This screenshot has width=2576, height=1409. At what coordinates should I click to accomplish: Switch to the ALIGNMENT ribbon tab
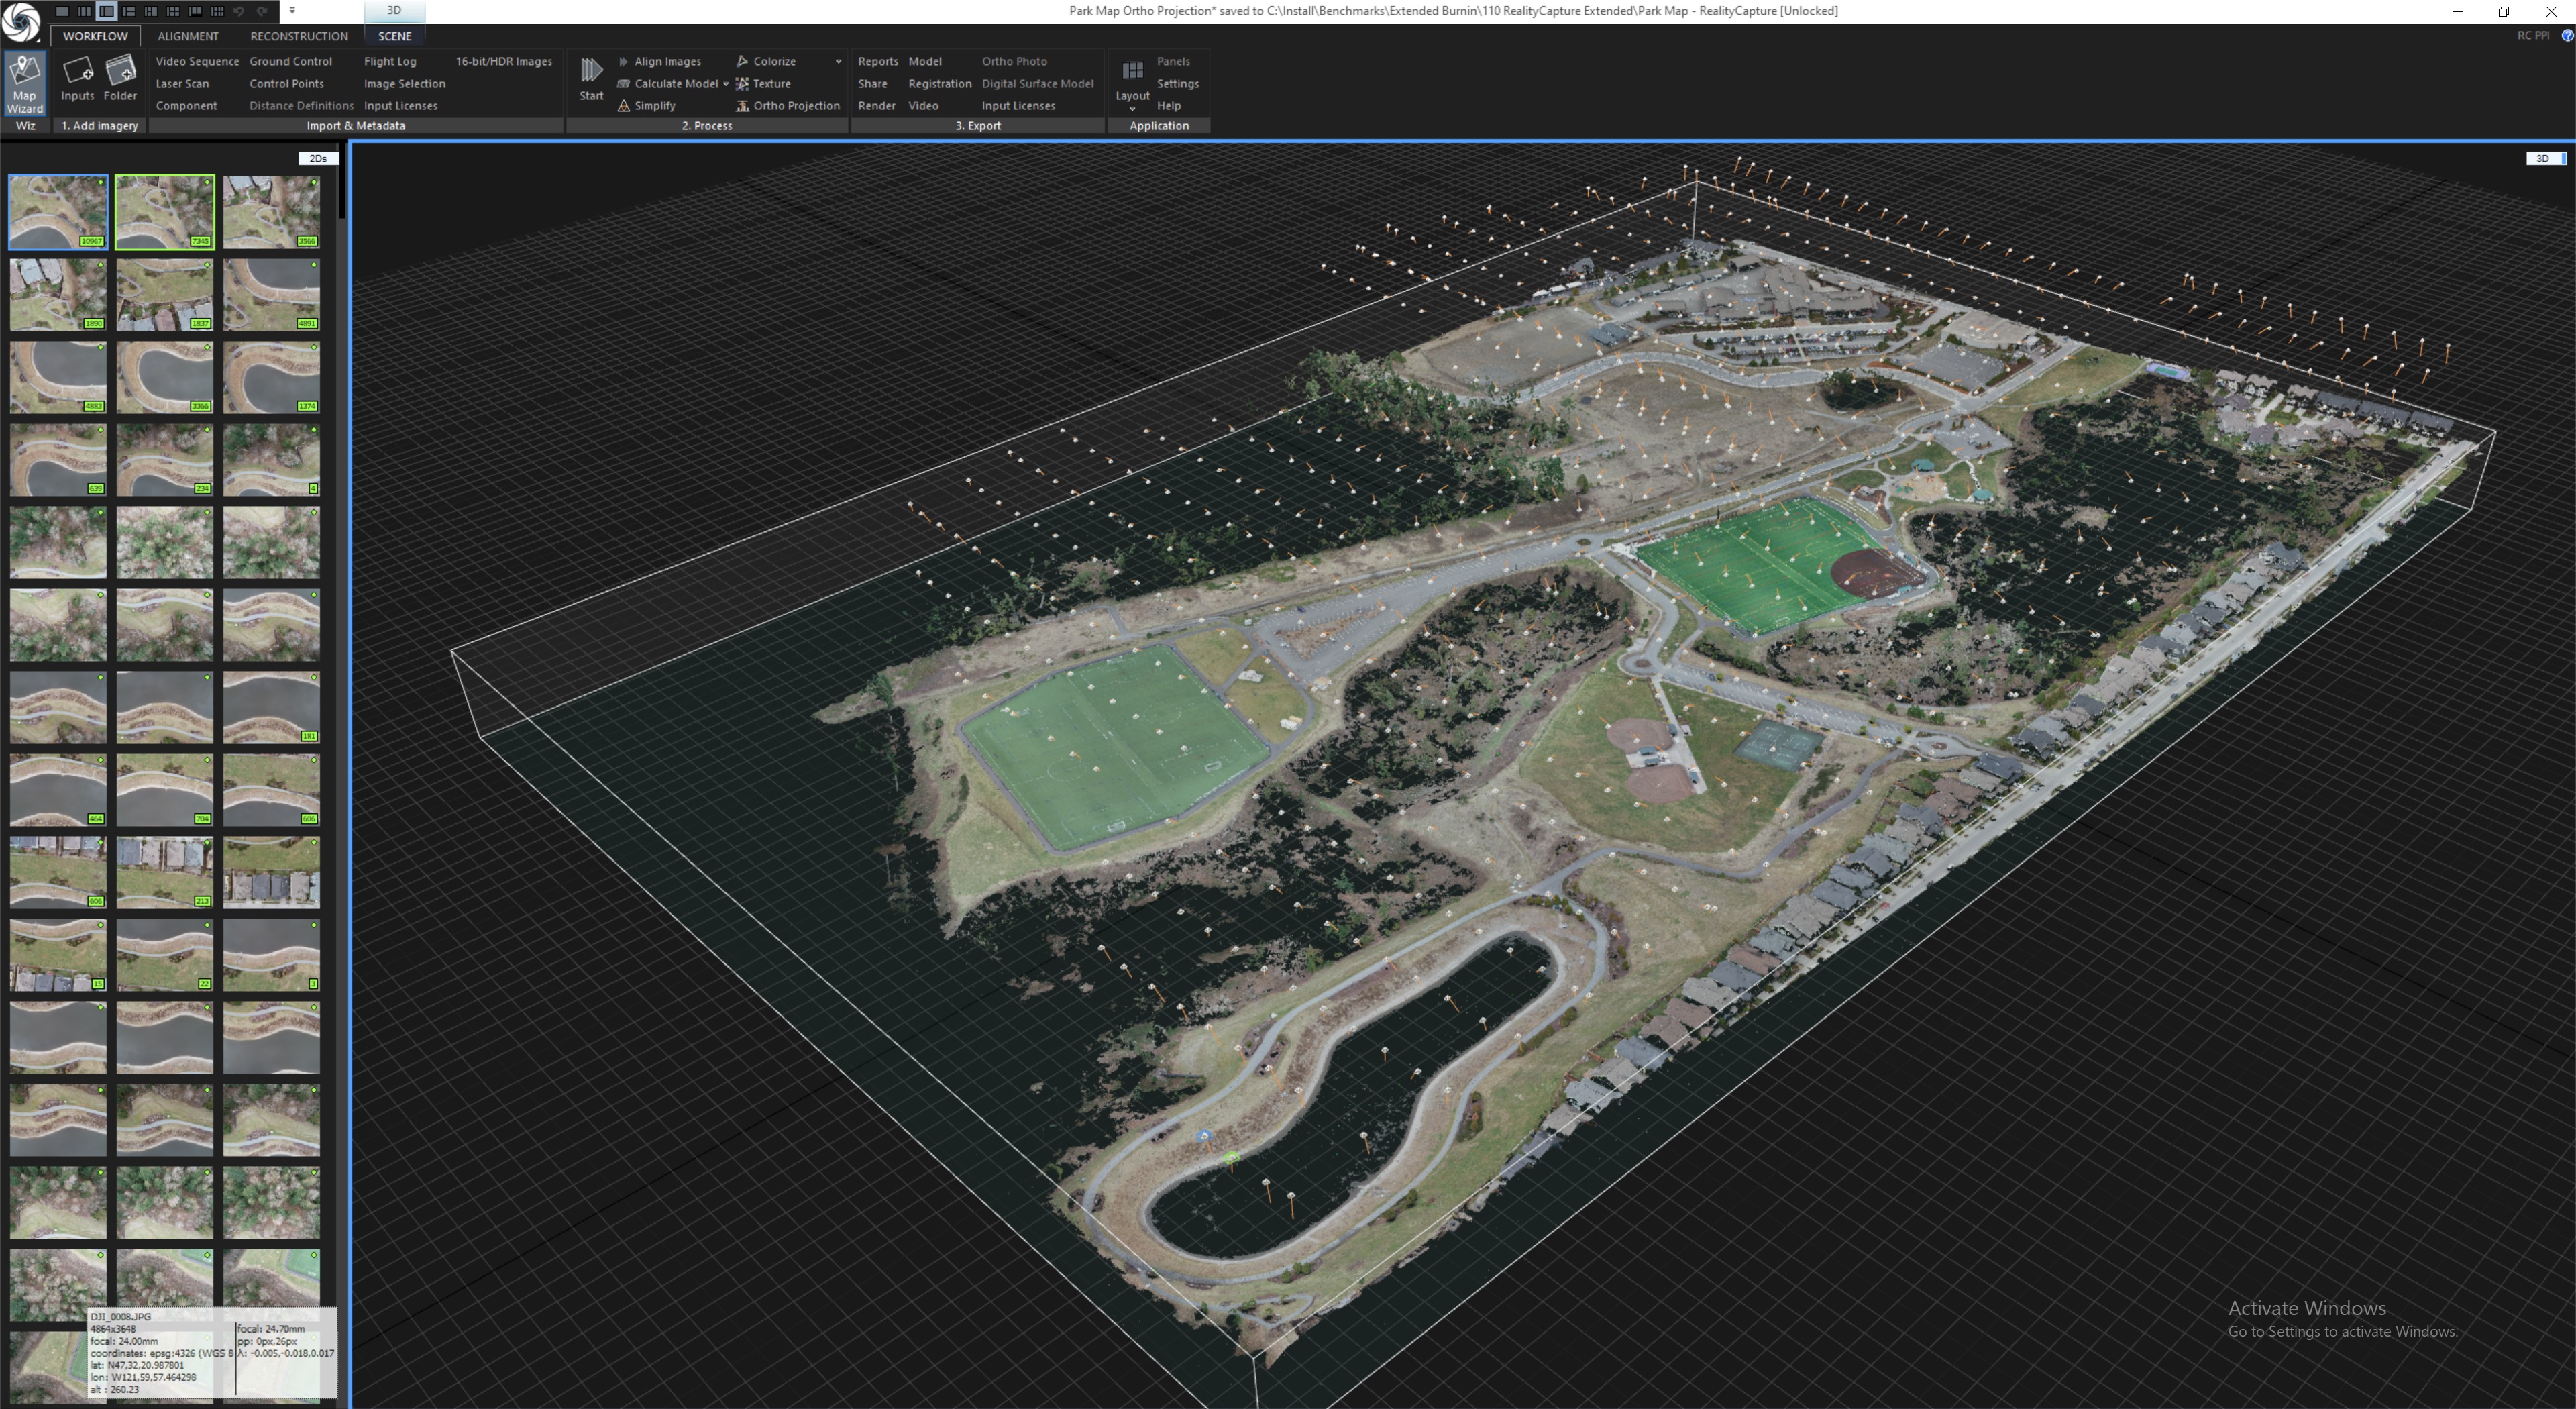click(x=188, y=36)
